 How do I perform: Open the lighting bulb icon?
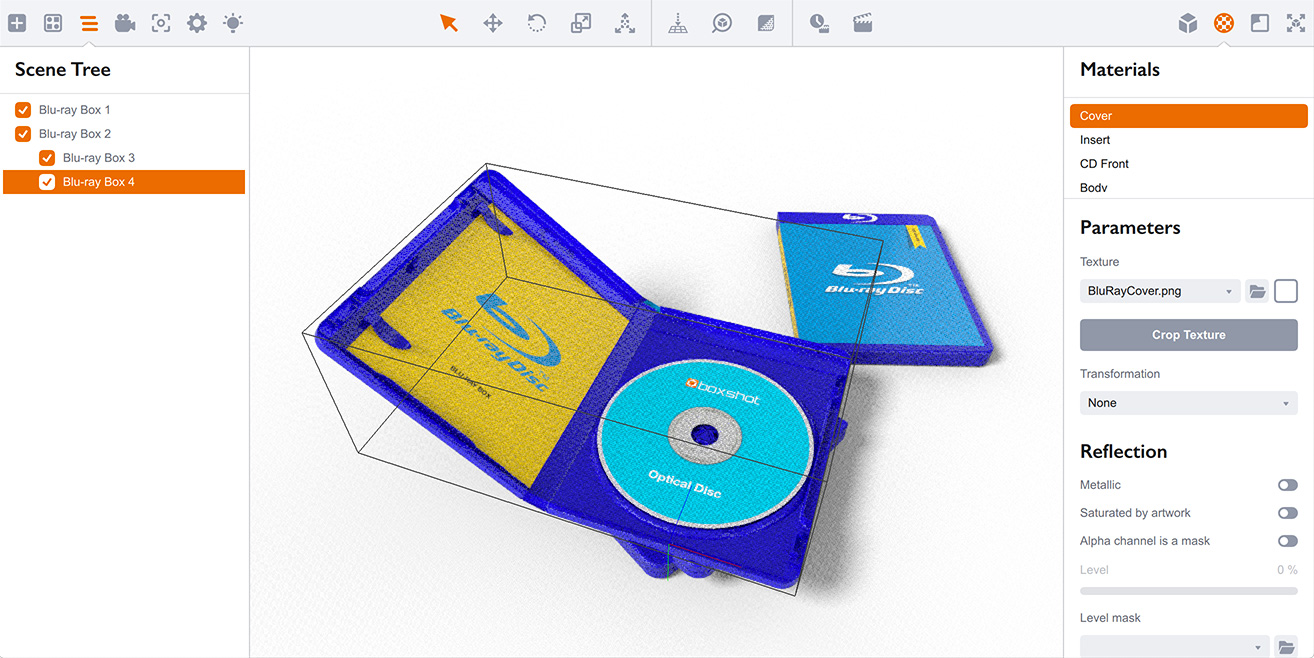tap(233, 23)
